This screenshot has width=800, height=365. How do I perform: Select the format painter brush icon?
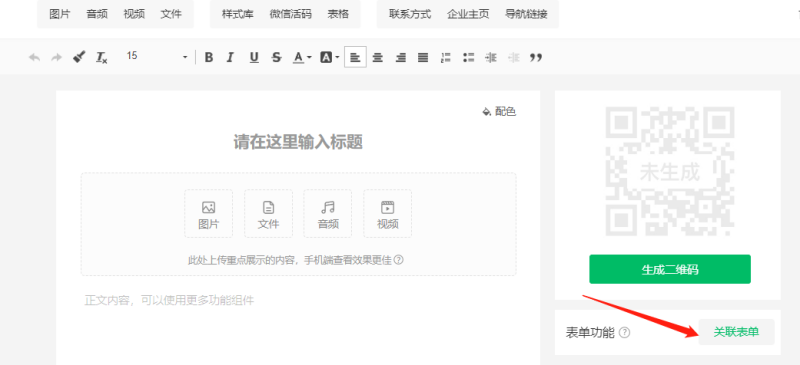pyautogui.click(x=79, y=57)
